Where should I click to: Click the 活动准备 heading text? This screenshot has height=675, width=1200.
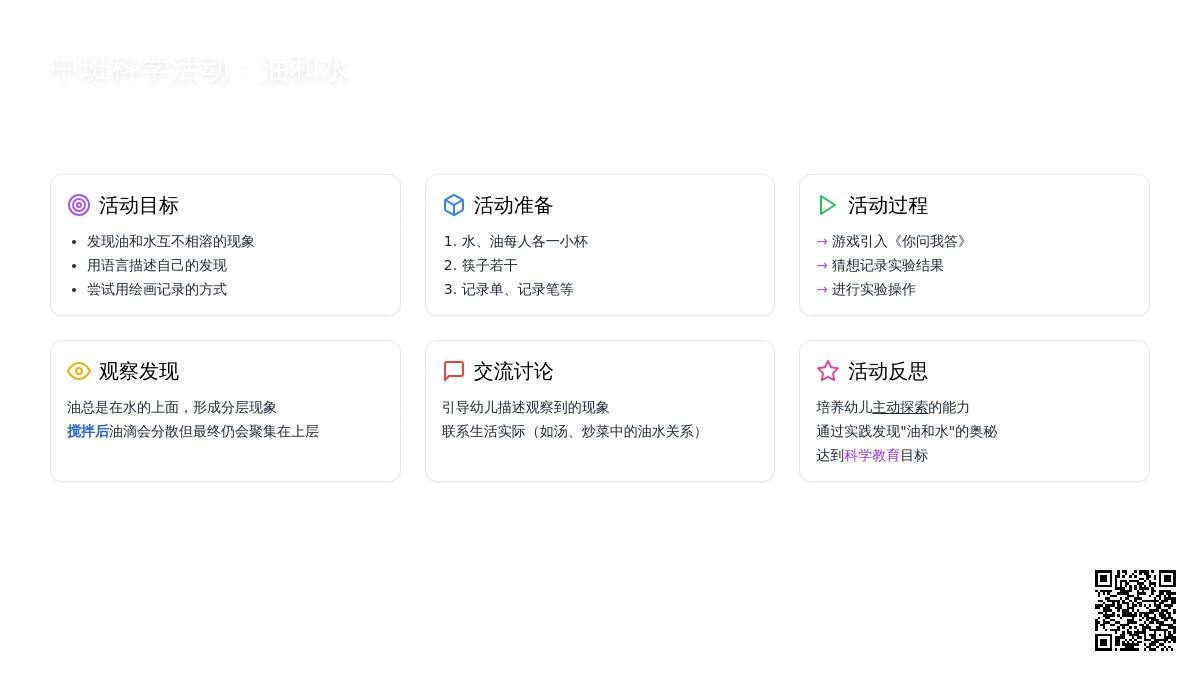(513, 205)
